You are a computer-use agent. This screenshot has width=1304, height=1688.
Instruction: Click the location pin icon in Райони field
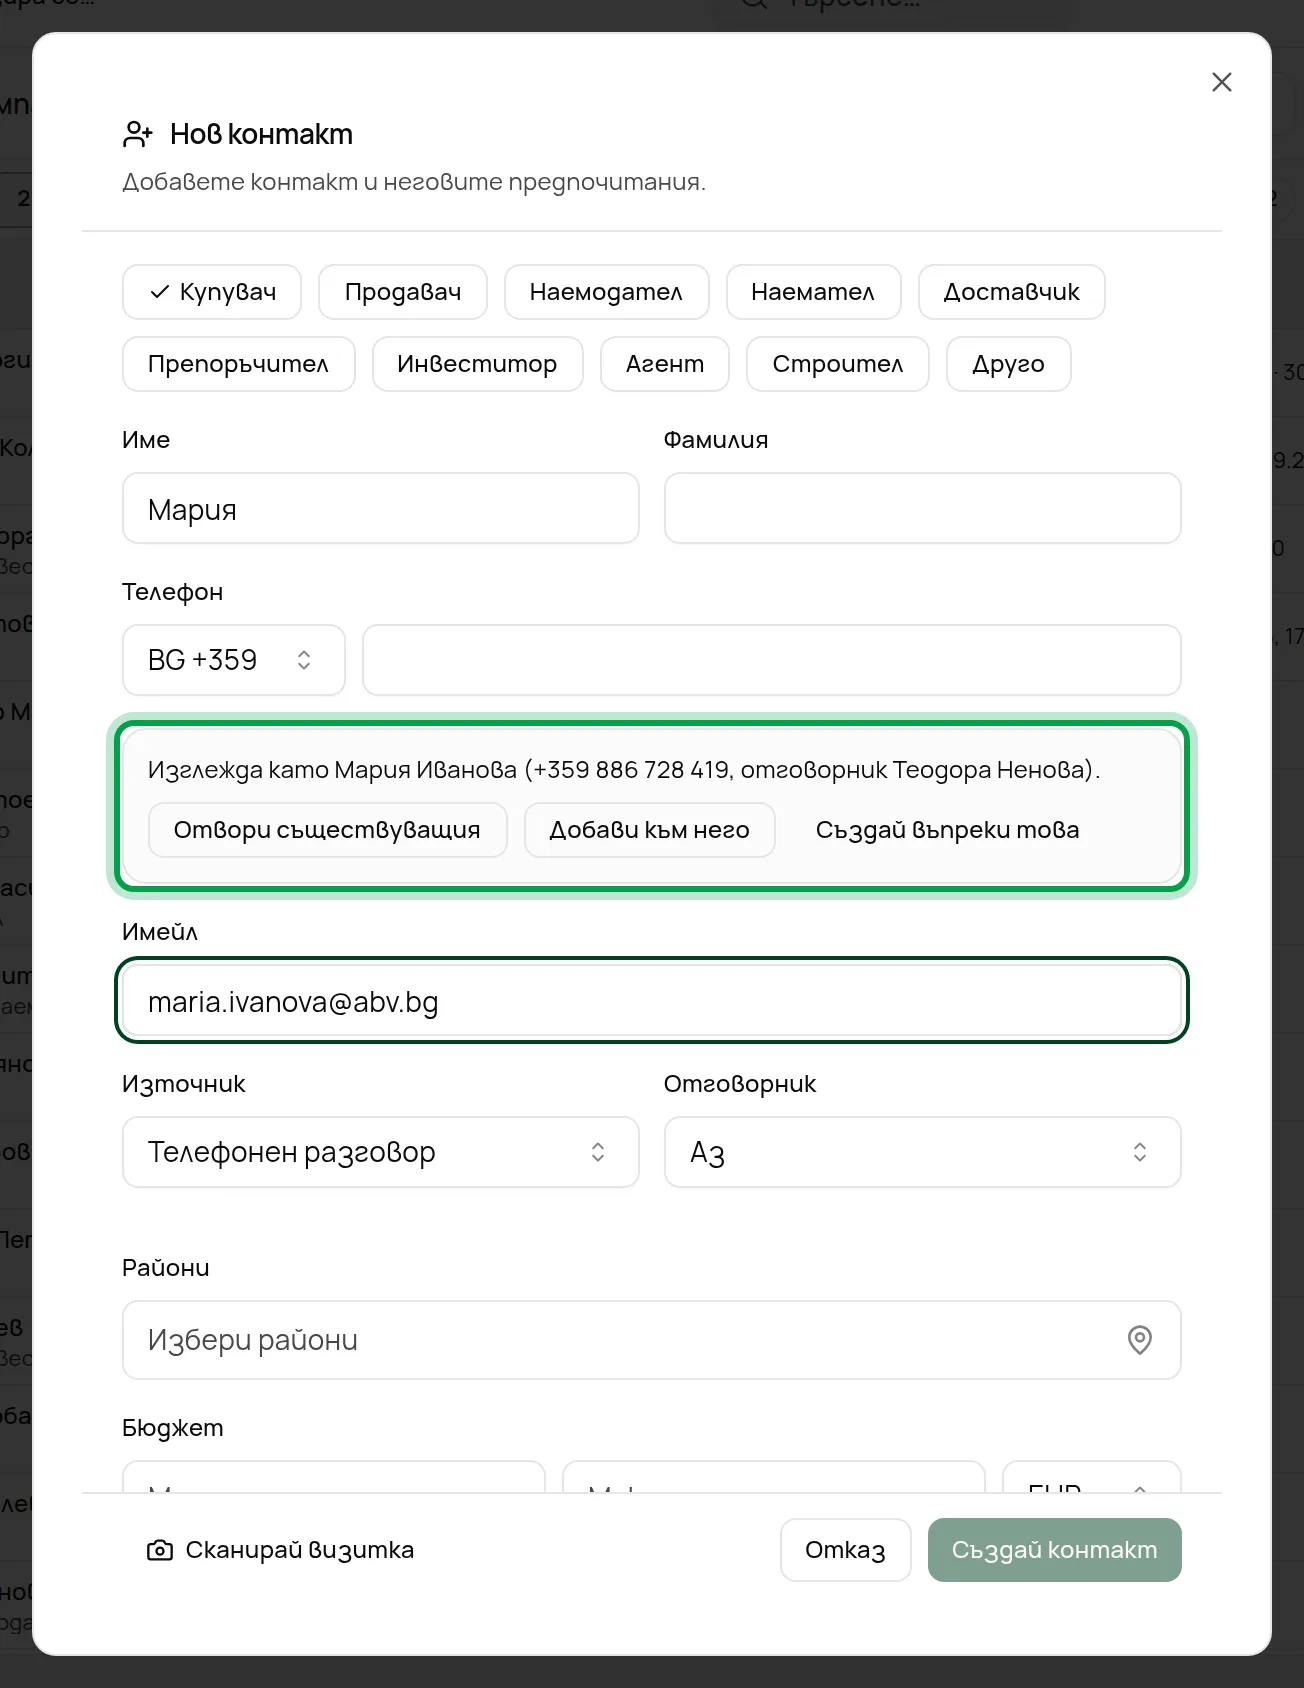1140,1340
